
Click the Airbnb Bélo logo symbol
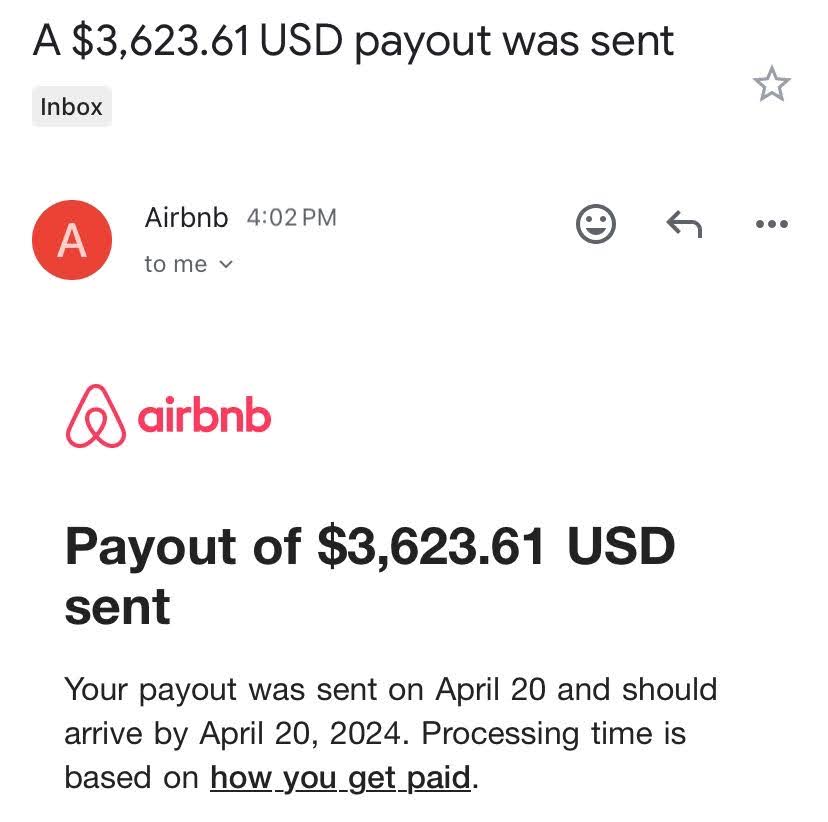(96, 416)
